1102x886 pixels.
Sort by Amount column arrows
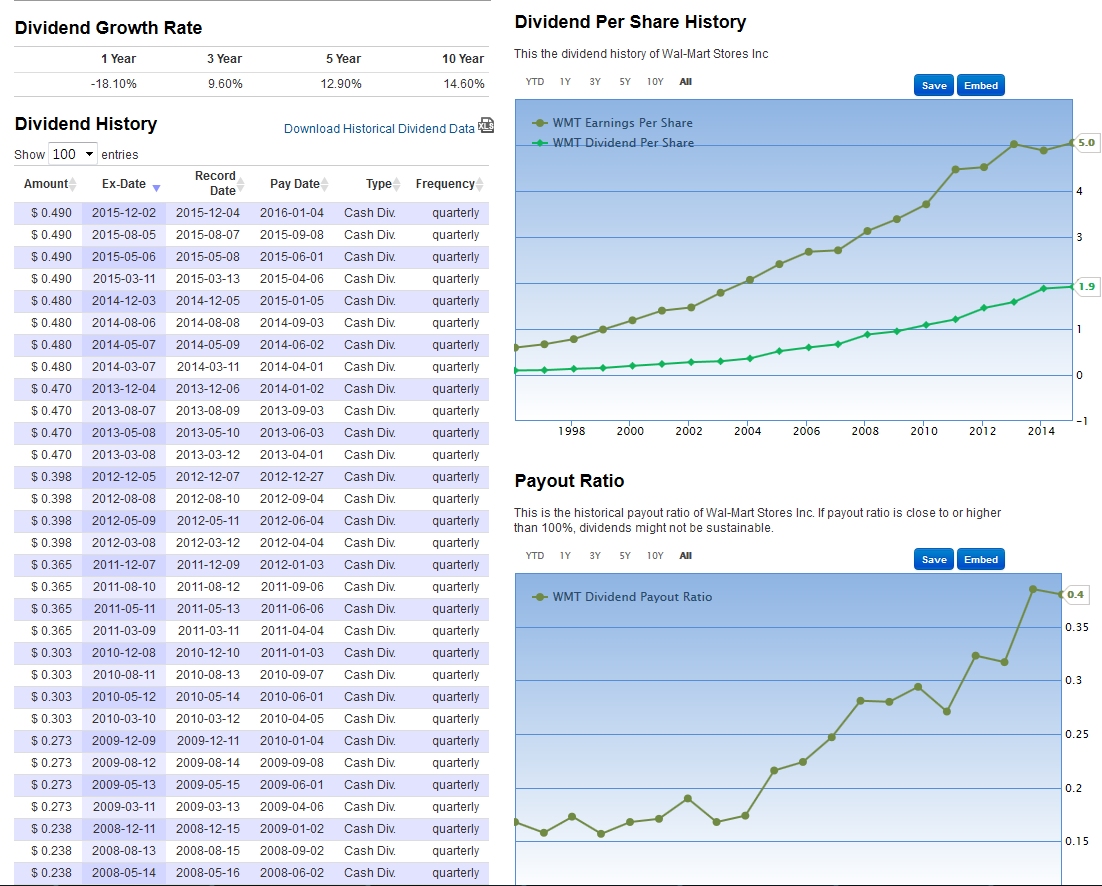tap(72, 184)
